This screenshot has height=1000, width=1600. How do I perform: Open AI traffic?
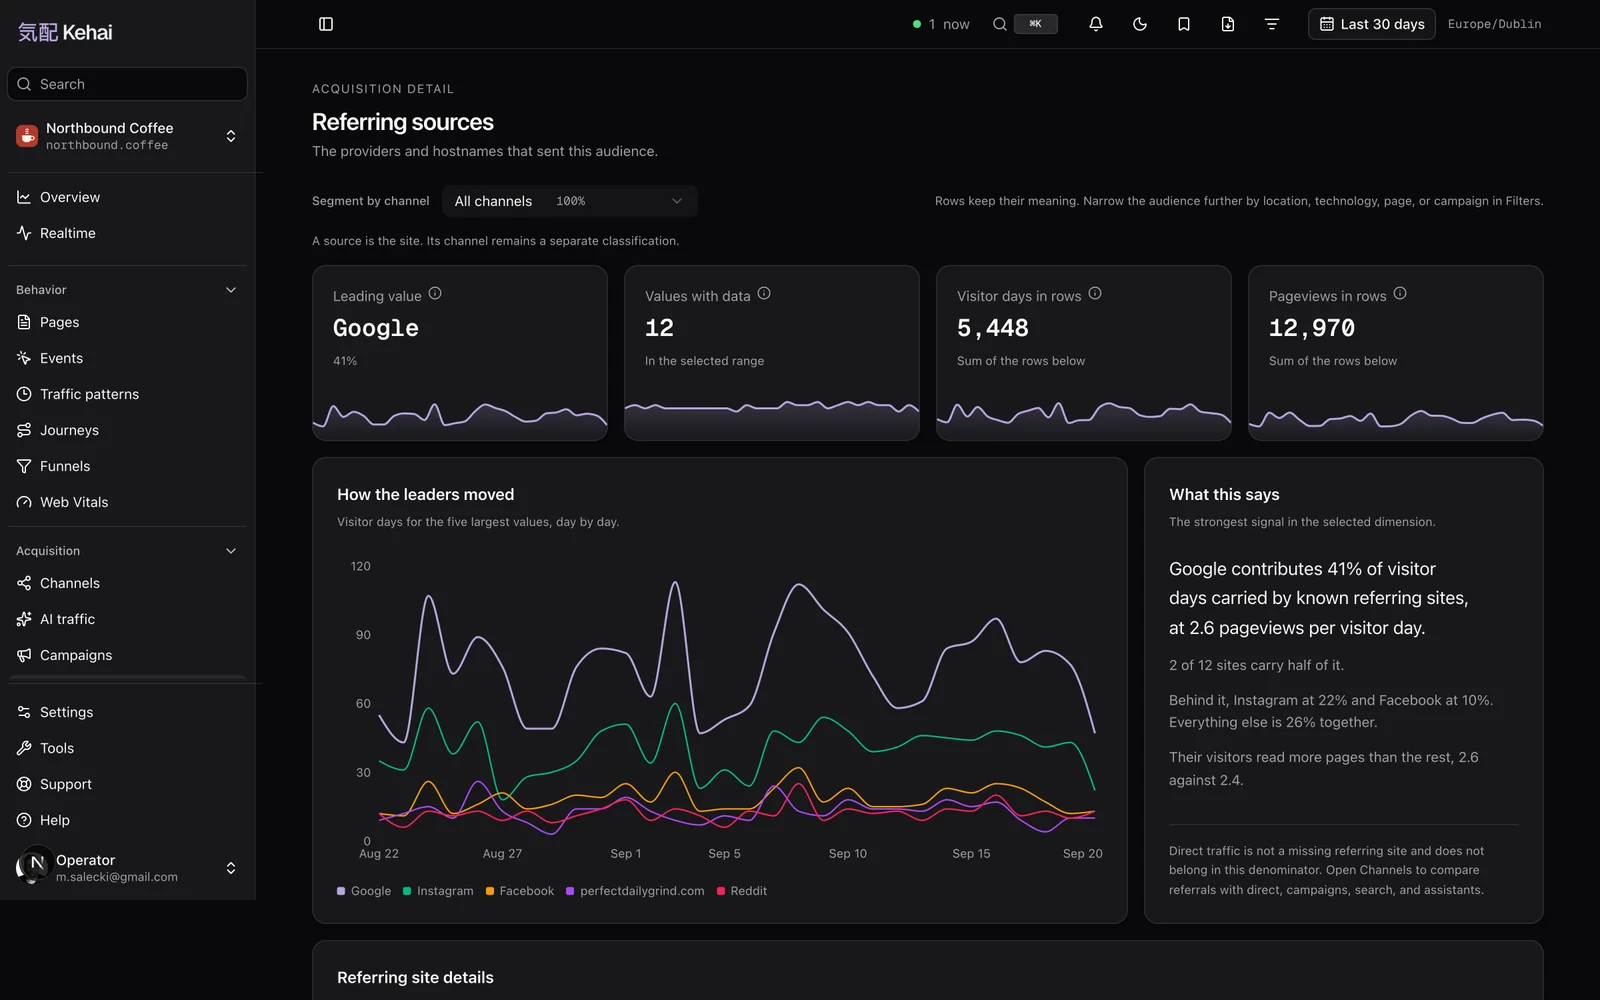(127, 619)
